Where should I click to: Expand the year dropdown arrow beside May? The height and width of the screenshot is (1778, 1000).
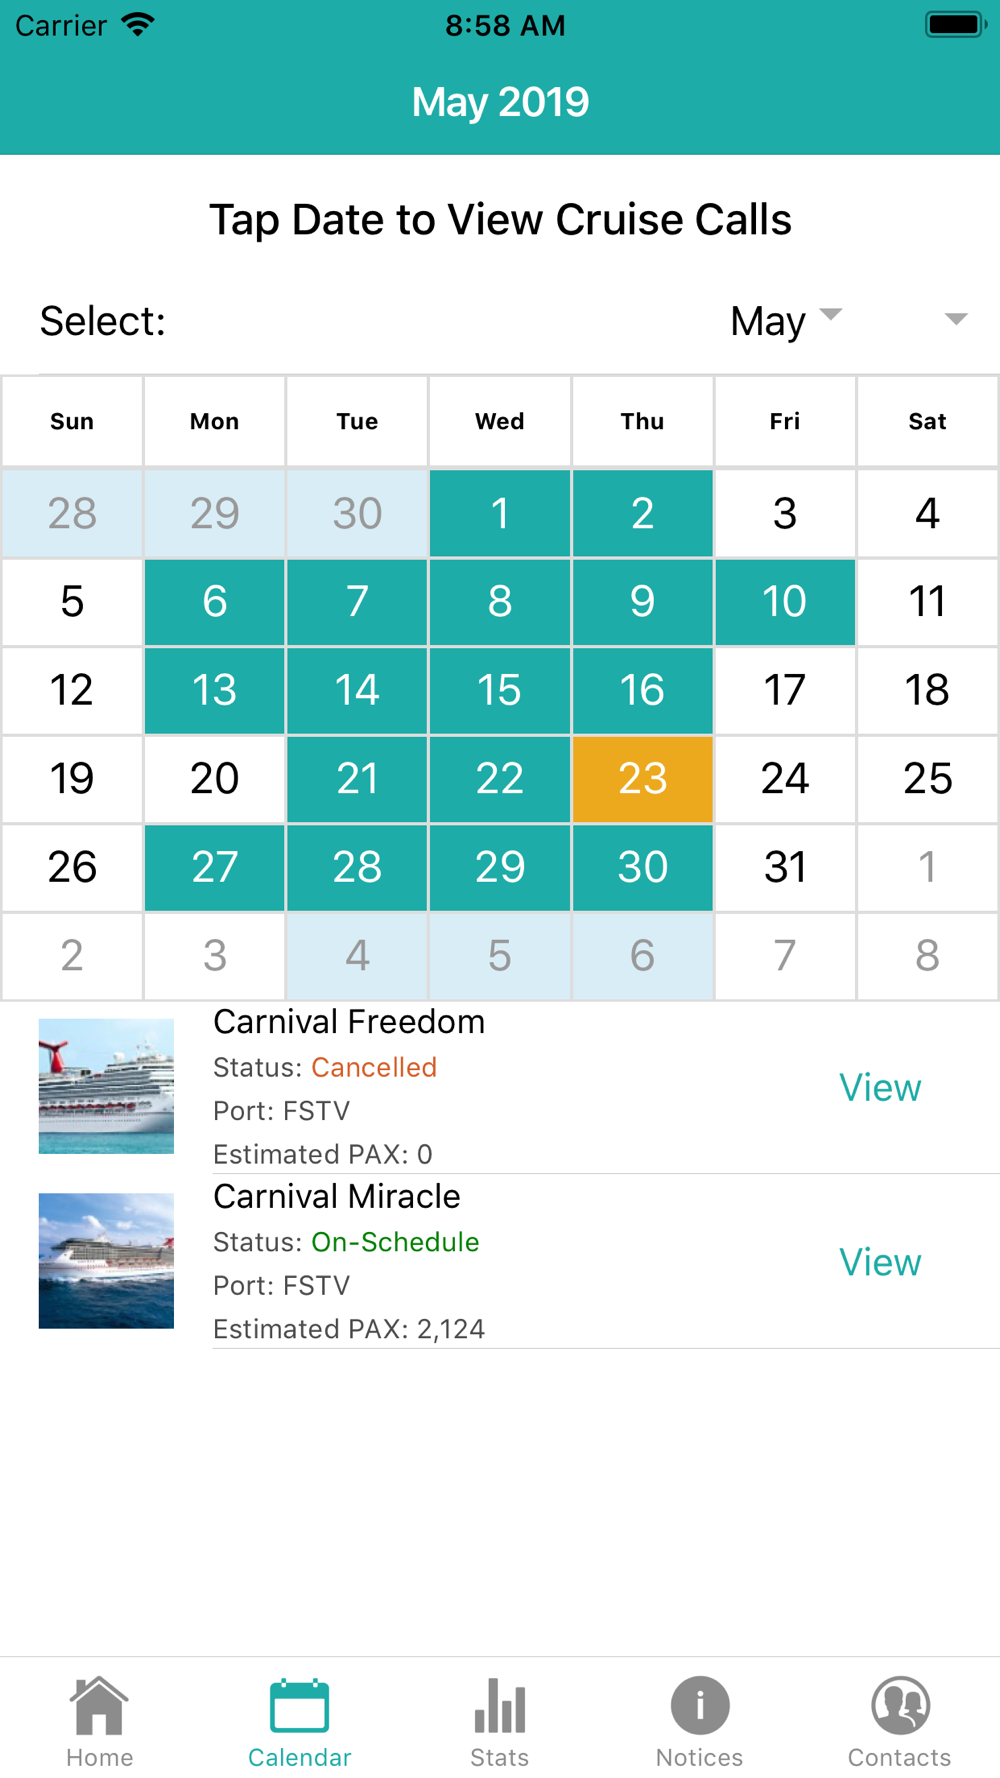tap(956, 319)
